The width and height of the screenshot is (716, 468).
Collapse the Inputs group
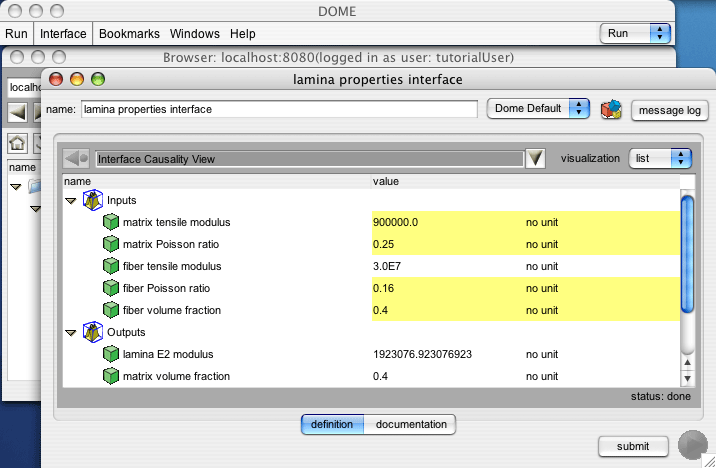pos(71,201)
